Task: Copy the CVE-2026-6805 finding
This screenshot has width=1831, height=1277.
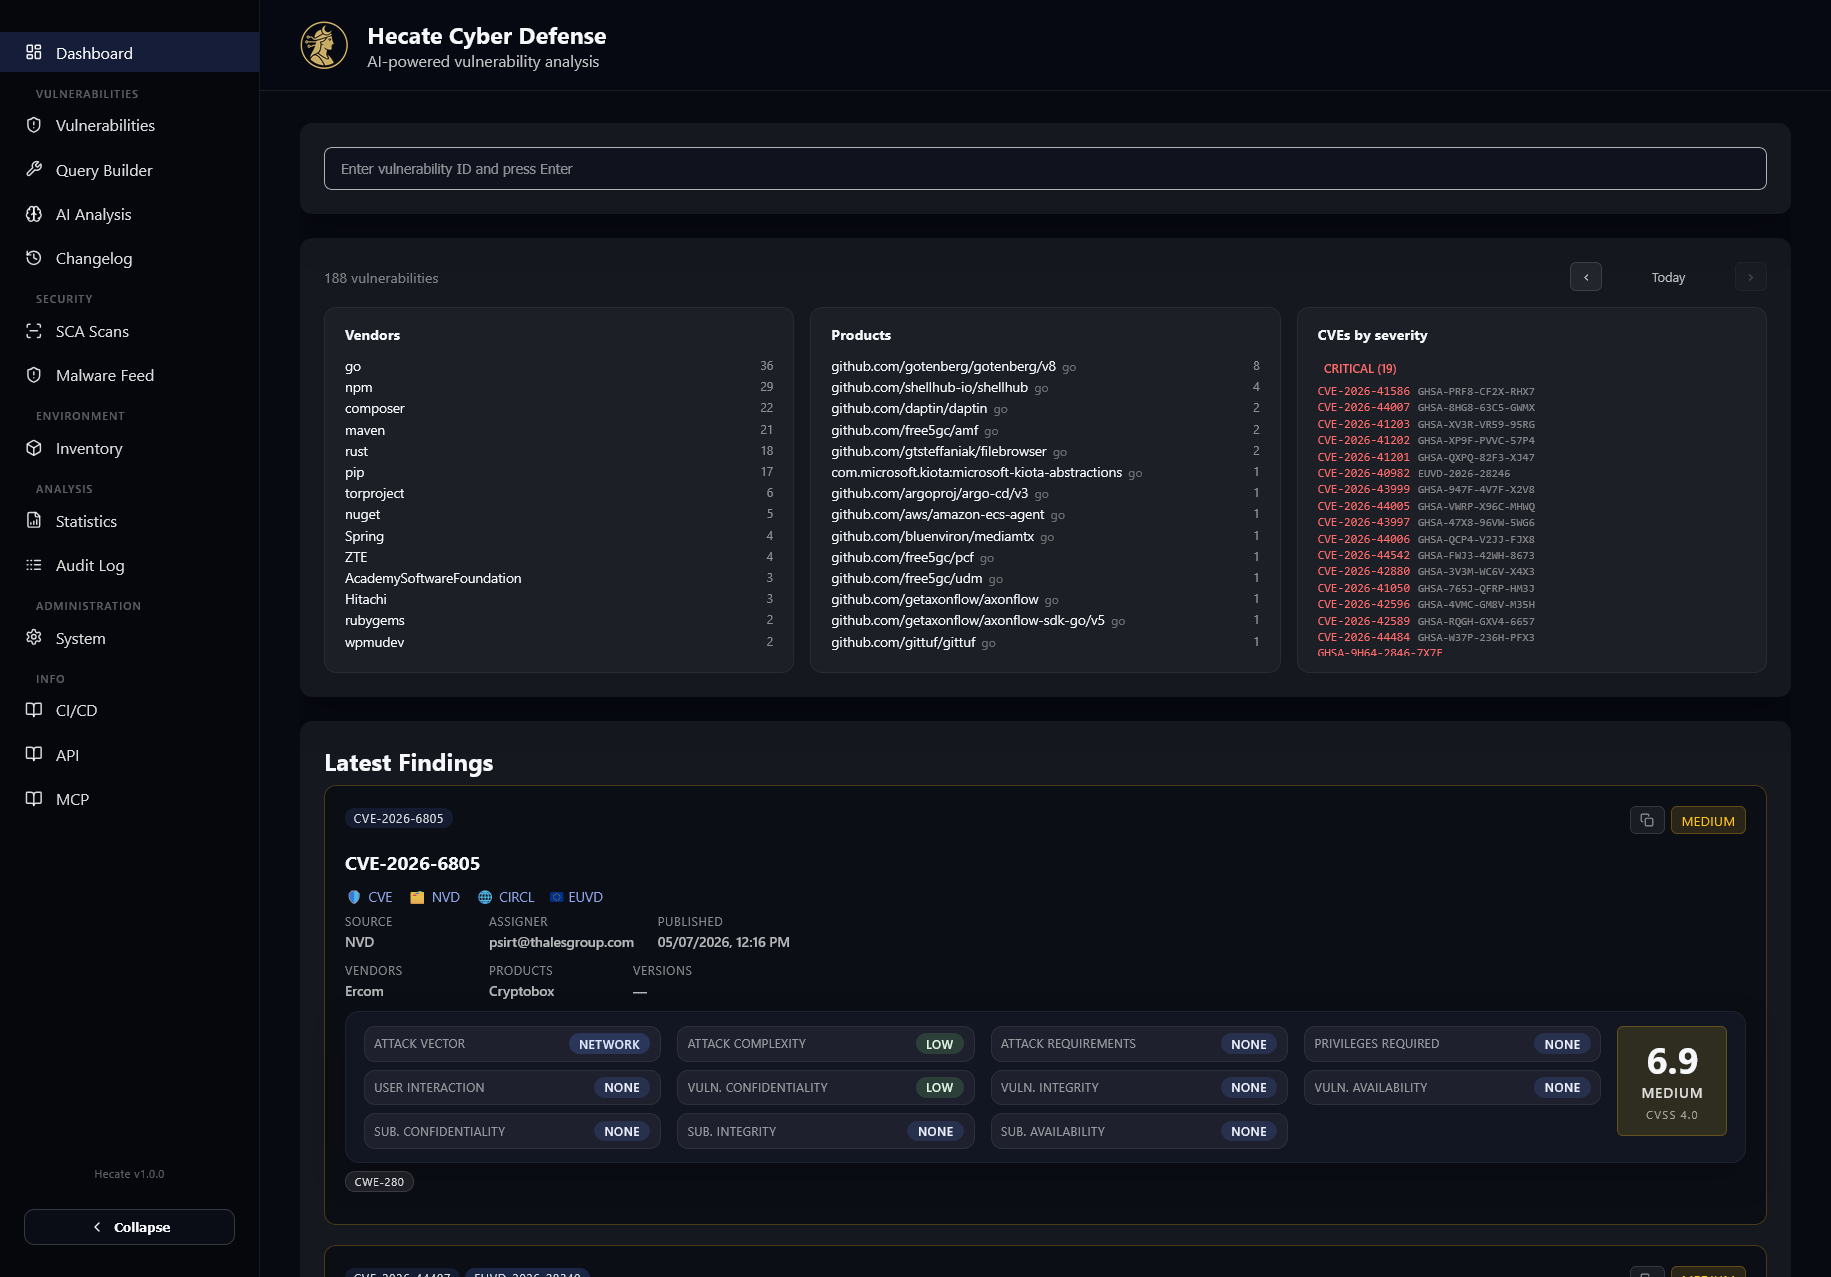Action: point(1647,821)
